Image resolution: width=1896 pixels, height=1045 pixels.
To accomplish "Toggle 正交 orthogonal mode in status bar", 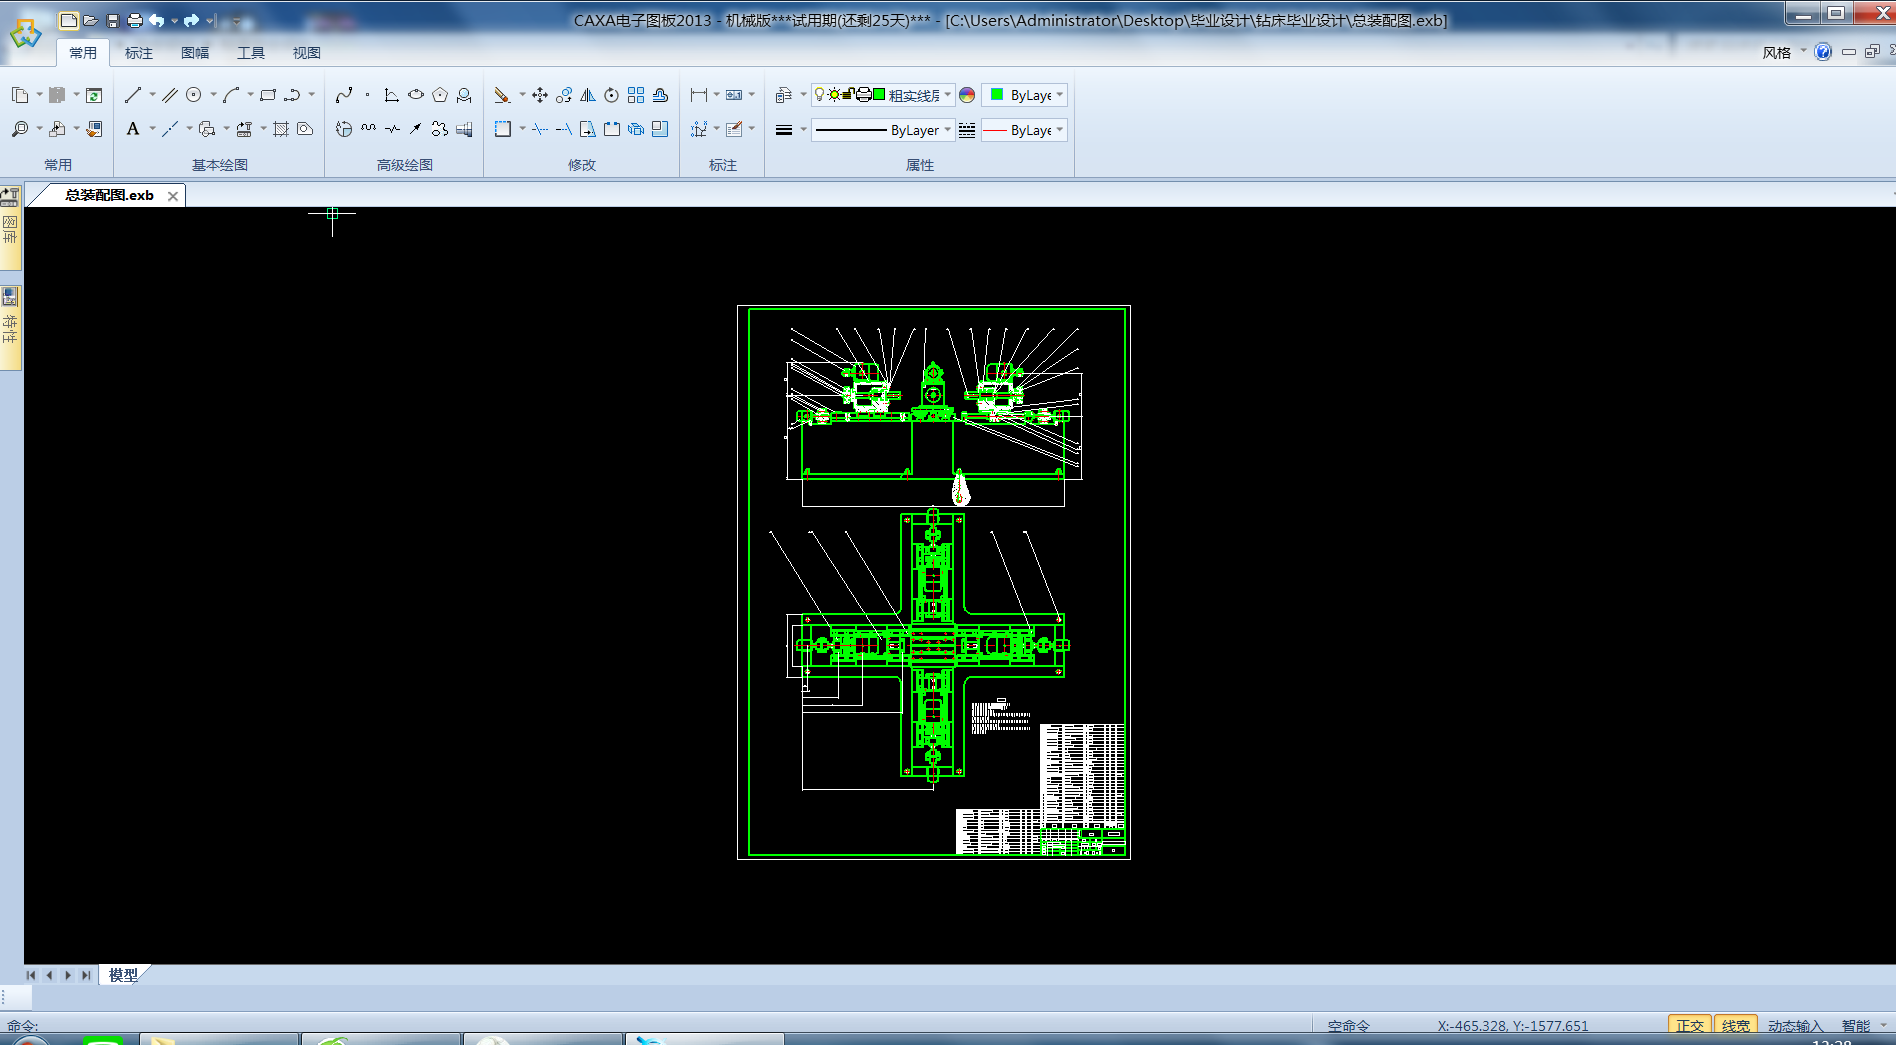I will coord(1689,1025).
